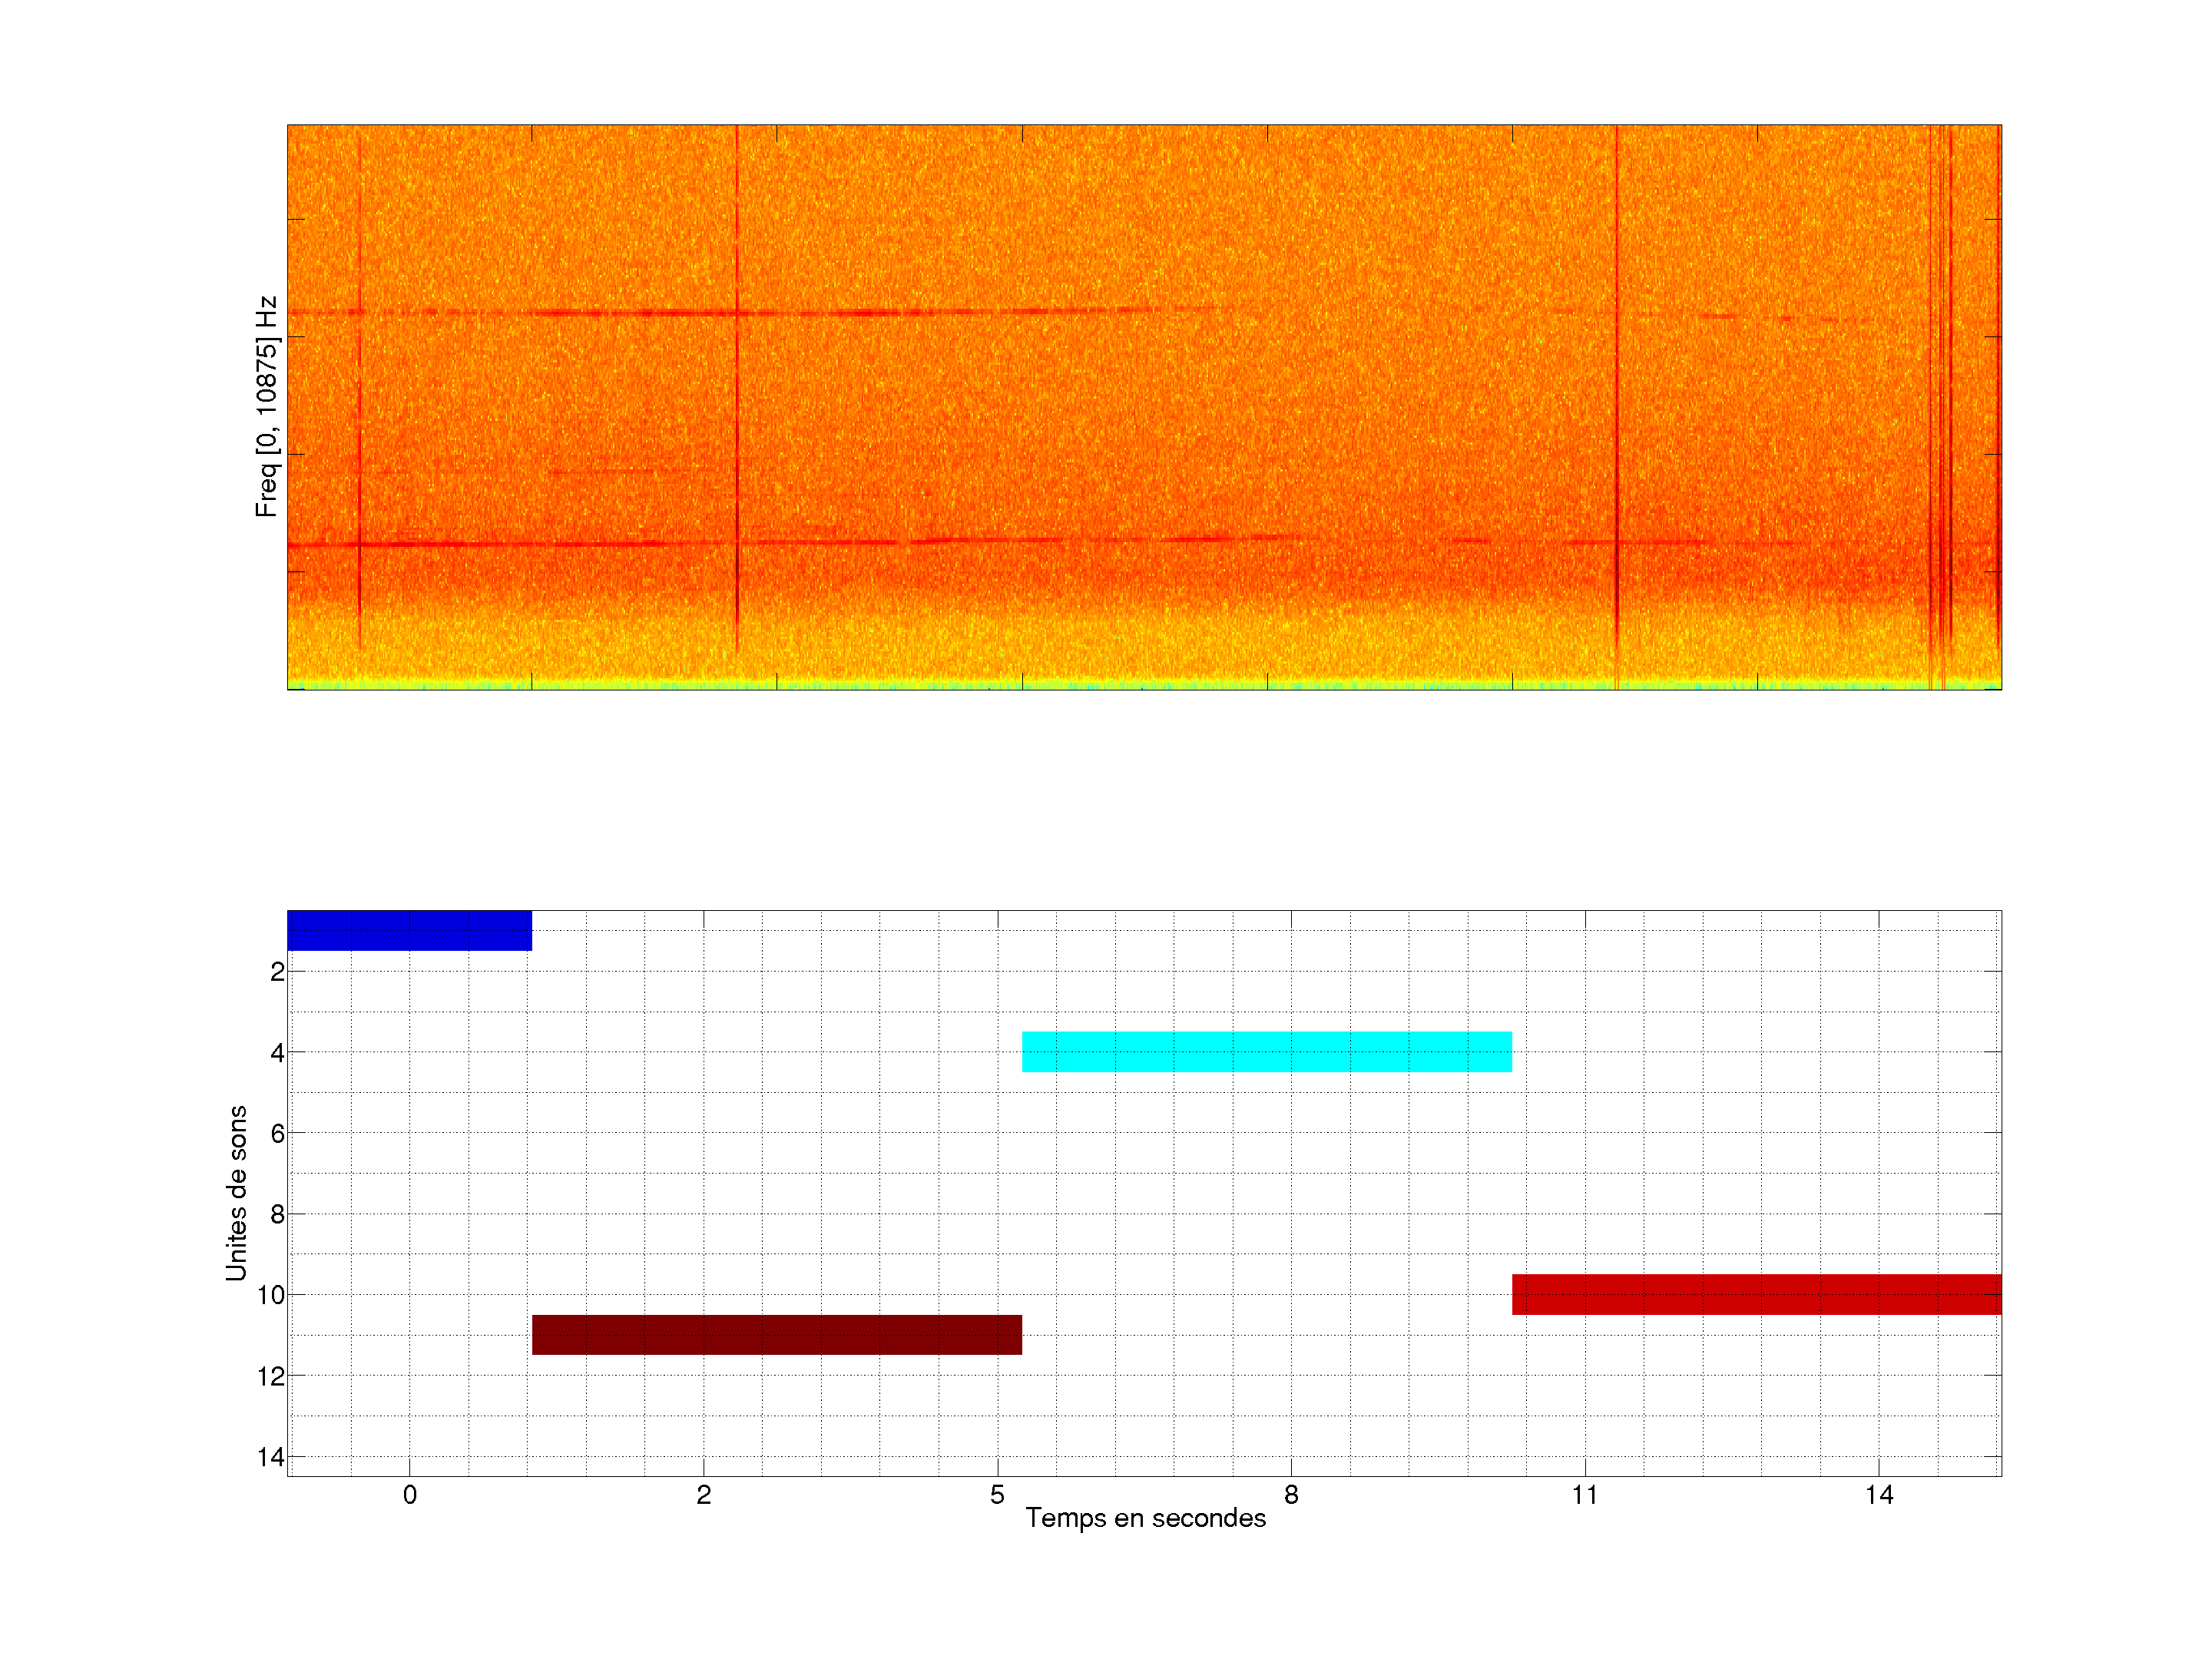
Task: Click y-axis tick label 6
Action: pos(277,1133)
